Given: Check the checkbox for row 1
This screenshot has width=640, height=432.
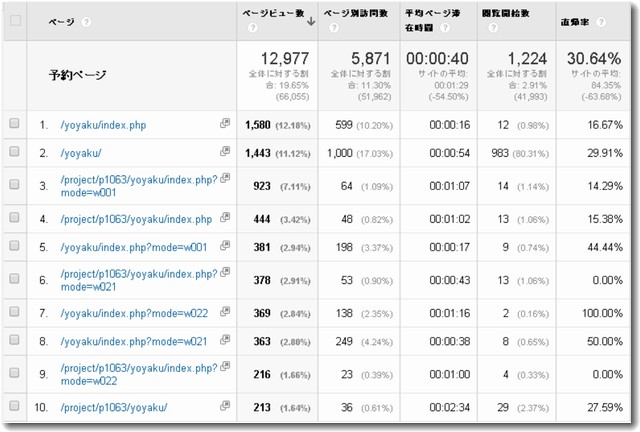Looking at the screenshot, I should (x=14, y=124).
